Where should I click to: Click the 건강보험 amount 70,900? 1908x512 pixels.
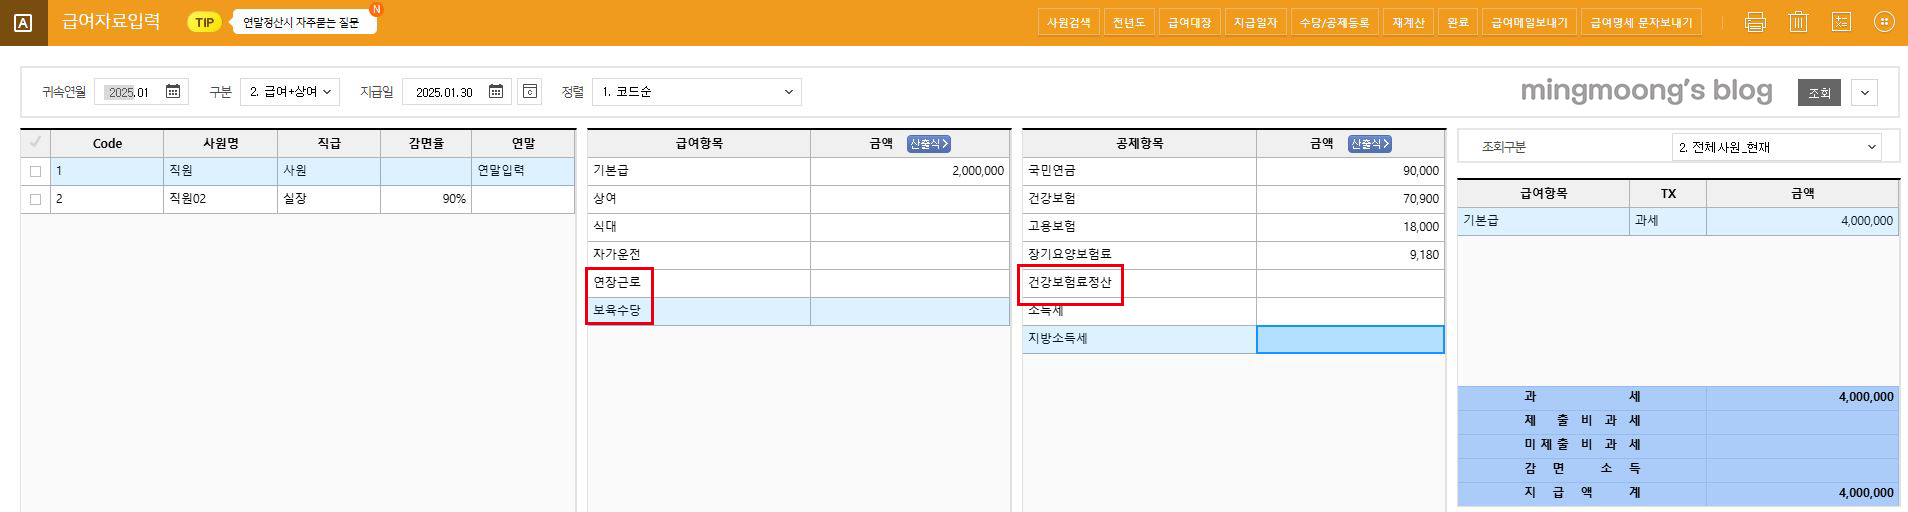pos(1350,199)
